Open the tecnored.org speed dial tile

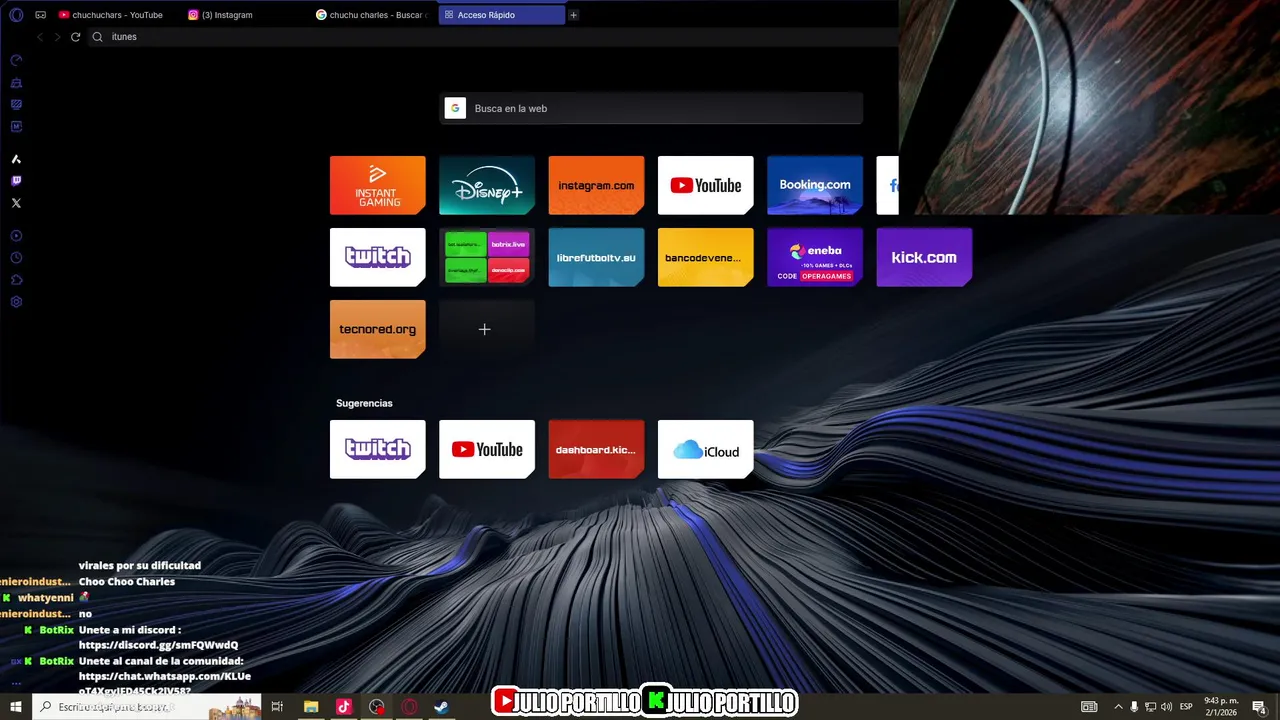pyautogui.click(x=378, y=329)
